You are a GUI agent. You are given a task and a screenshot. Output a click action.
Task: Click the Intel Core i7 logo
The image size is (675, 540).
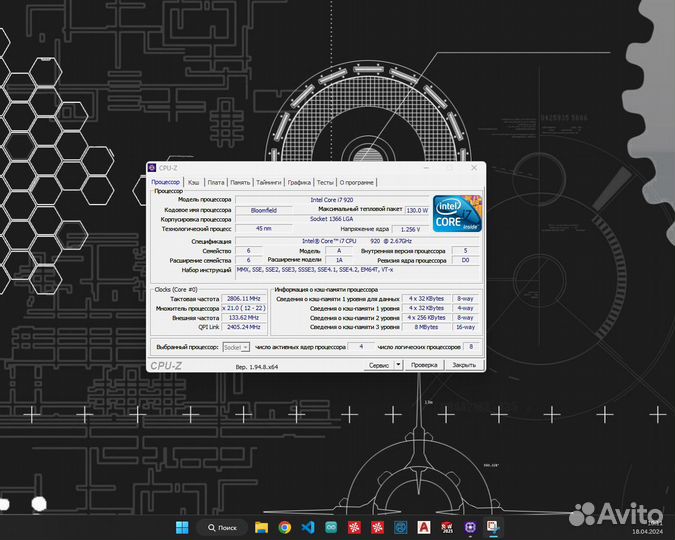[457, 213]
